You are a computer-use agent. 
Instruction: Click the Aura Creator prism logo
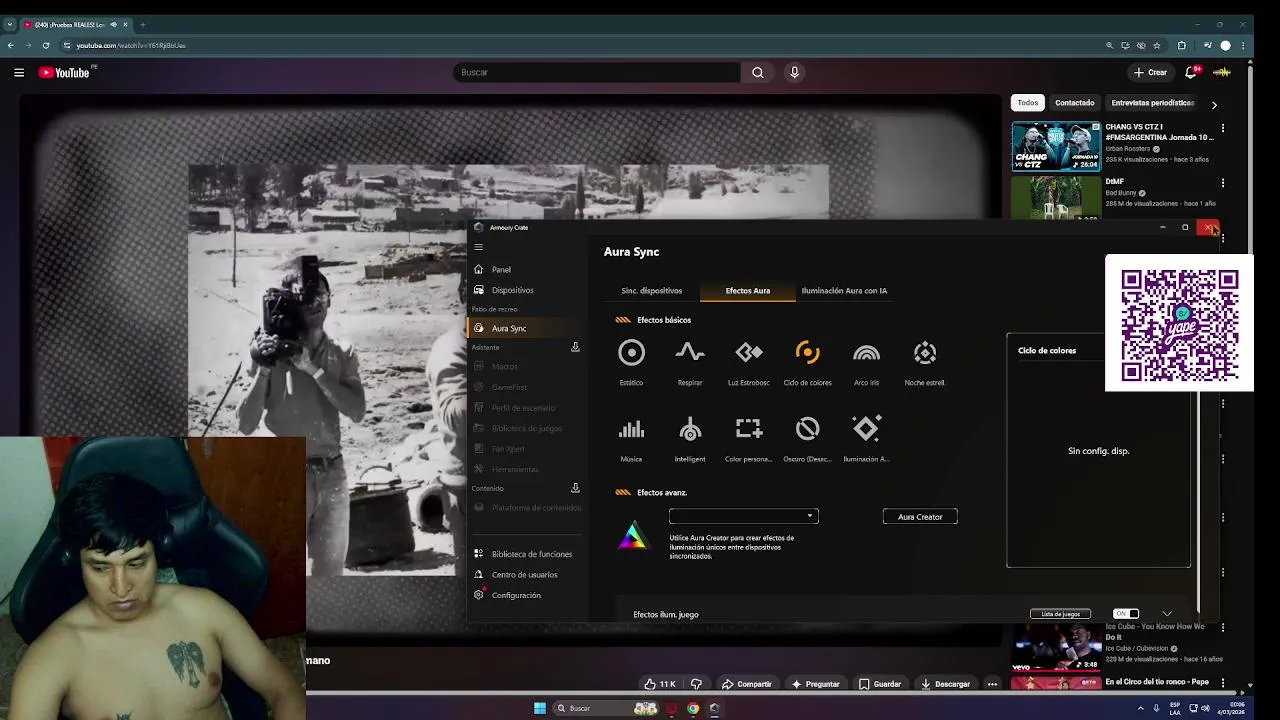(632, 536)
